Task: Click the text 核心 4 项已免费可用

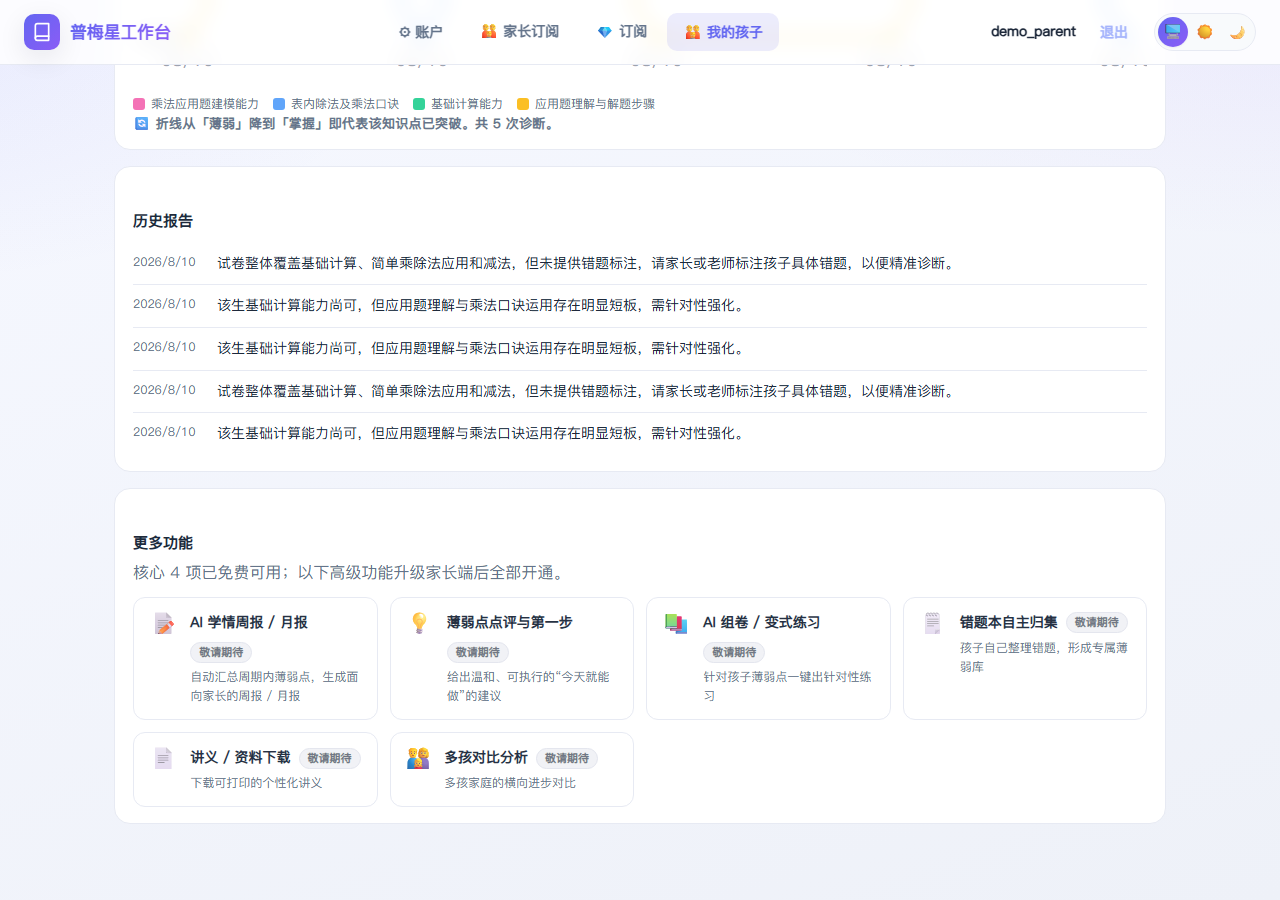Action: tap(206, 573)
